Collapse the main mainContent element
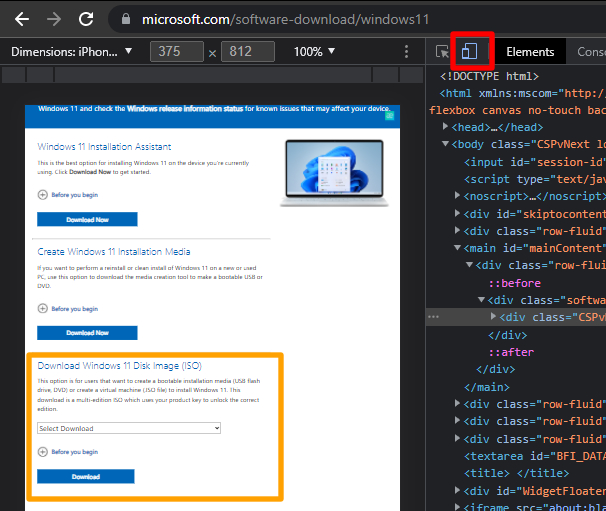This screenshot has height=511, width=606. [457, 248]
